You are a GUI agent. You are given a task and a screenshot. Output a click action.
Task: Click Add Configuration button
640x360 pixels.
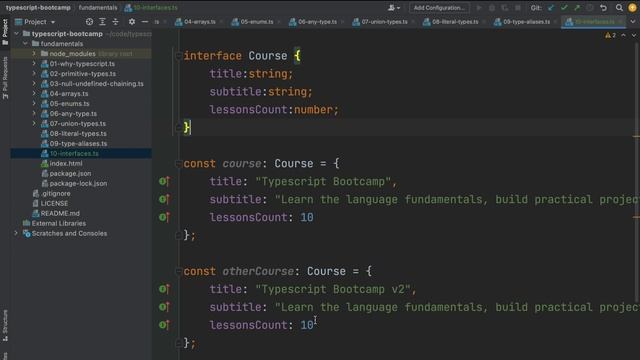(439, 8)
